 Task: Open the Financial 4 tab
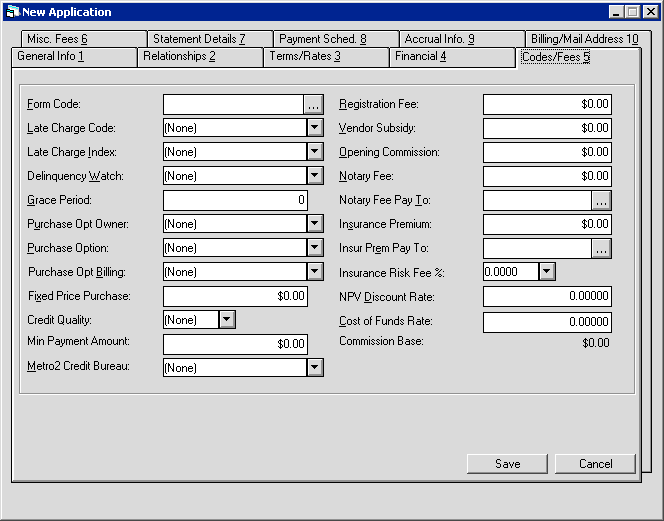tap(452, 57)
